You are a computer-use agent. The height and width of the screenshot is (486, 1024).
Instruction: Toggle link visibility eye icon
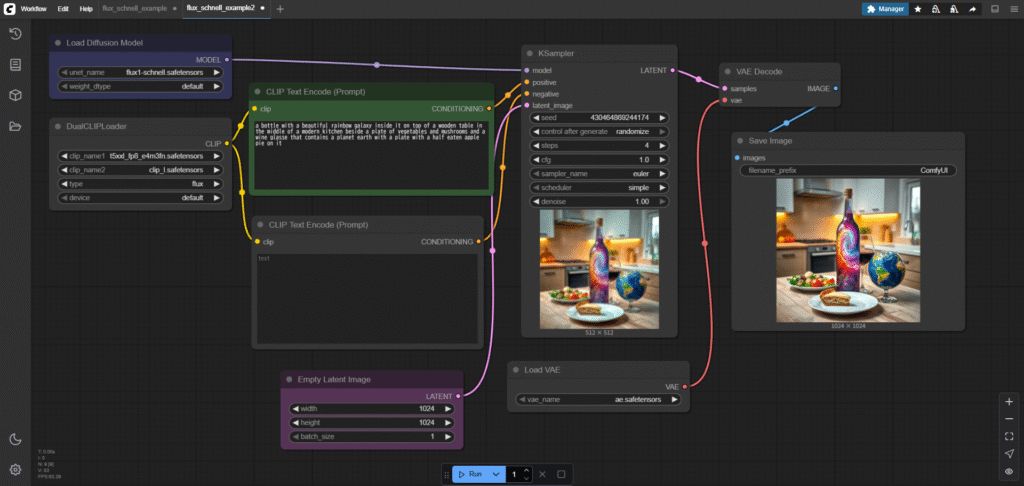tap(1009, 471)
